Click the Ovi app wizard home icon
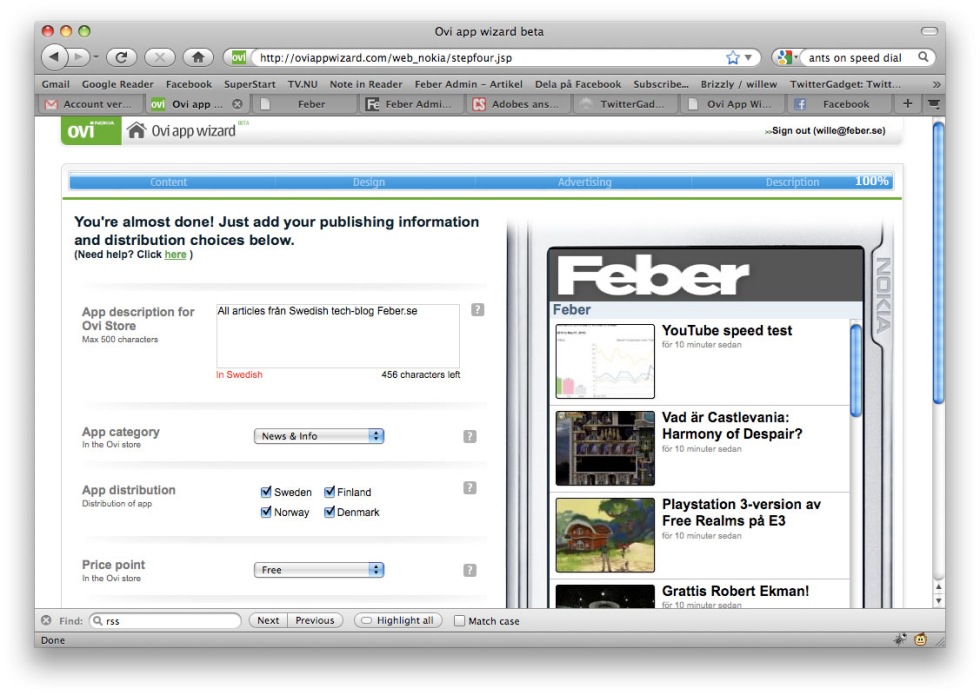980x695 pixels. click(x=137, y=131)
